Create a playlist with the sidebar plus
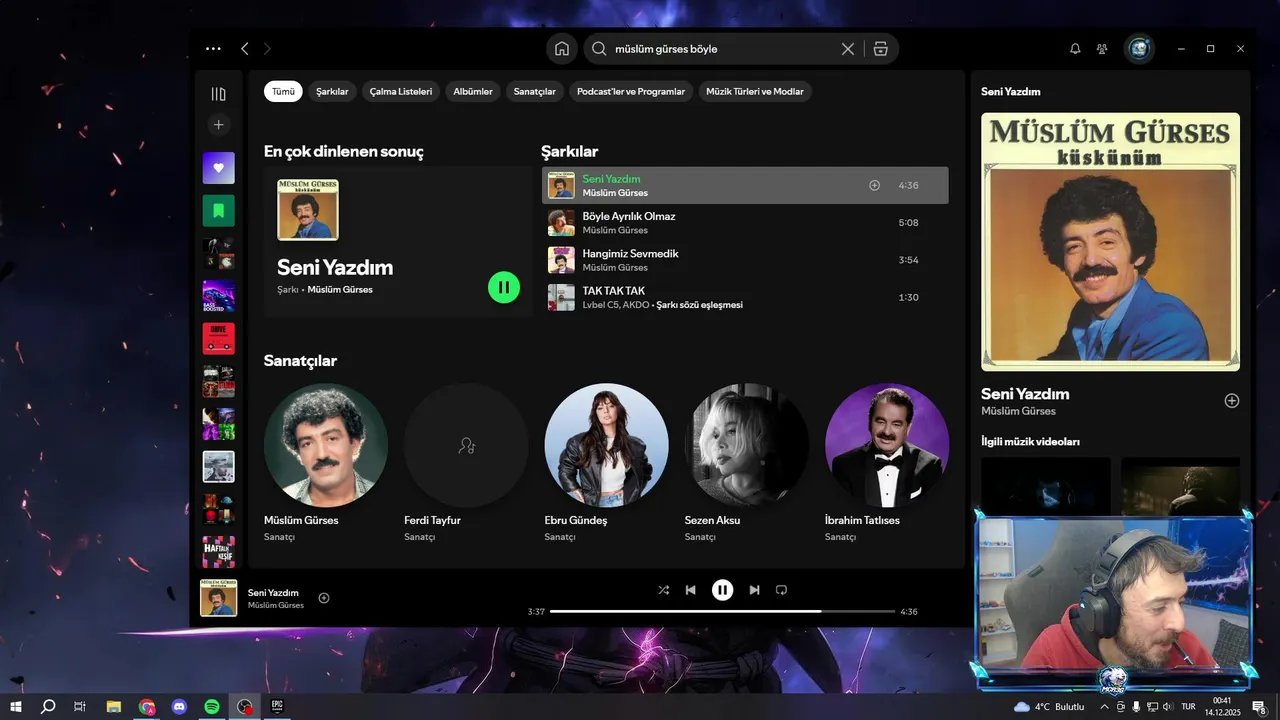1280x720 pixels. 219,125
